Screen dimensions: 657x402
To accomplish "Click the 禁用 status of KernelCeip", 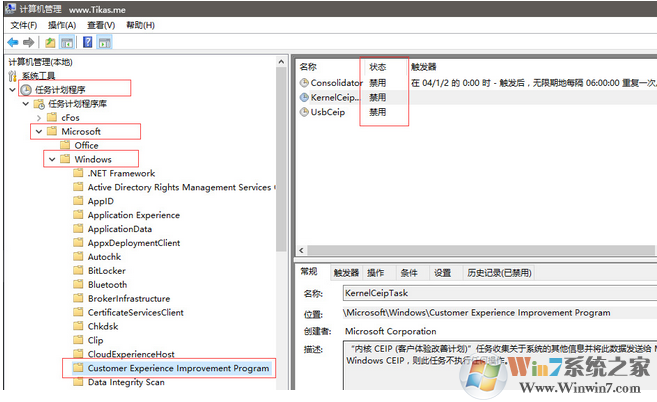I will (378, 97).
